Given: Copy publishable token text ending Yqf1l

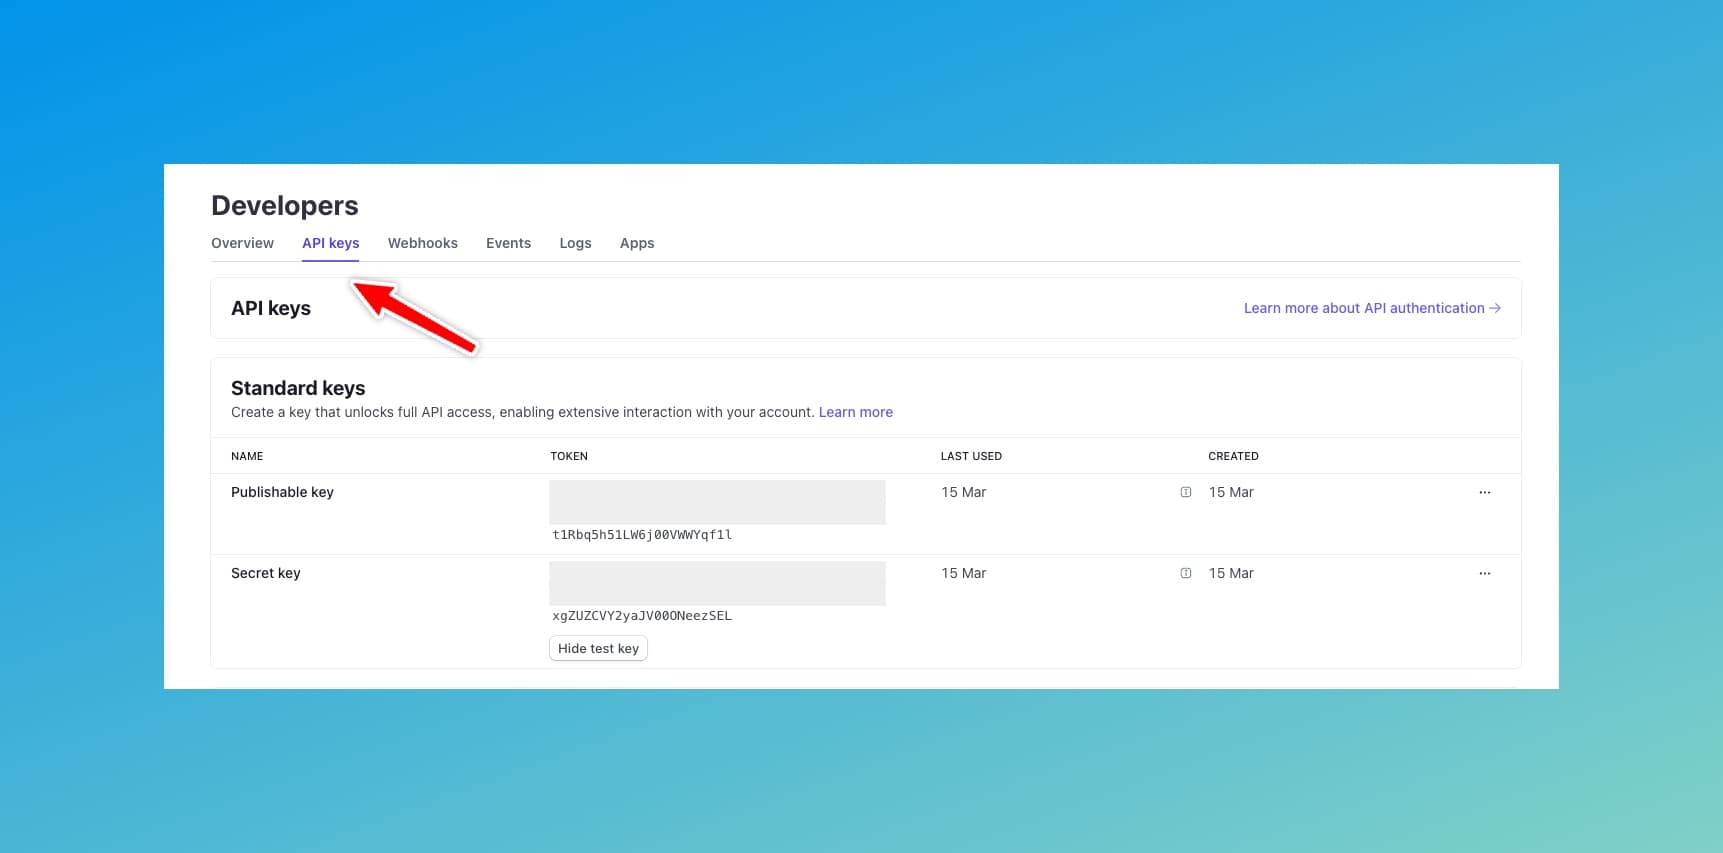Looking at the screenshot, I should 642,535.
